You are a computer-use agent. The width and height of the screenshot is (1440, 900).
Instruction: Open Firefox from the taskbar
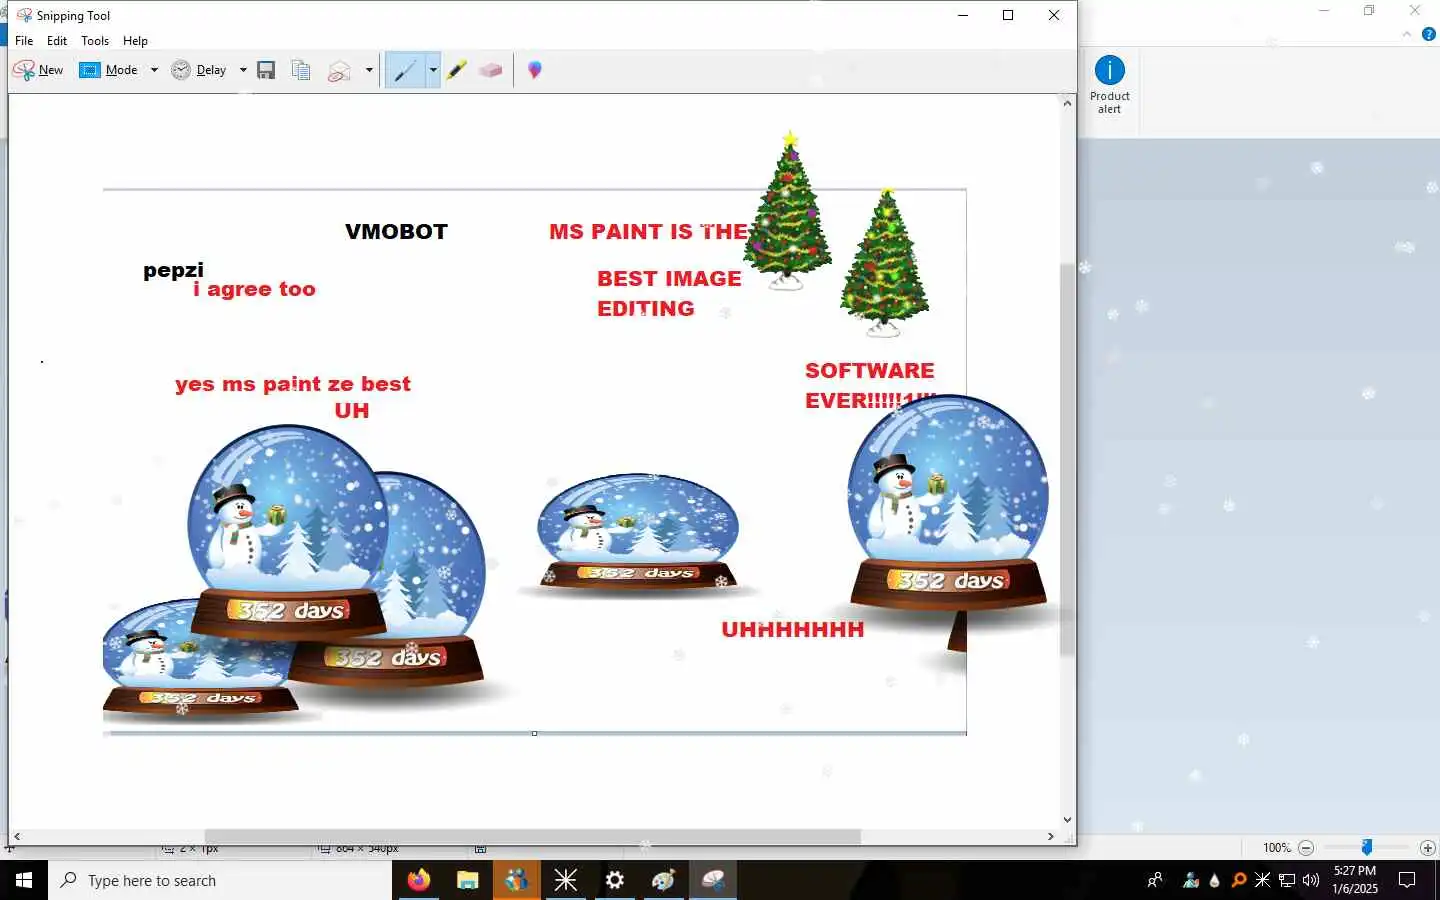point(418,880)
